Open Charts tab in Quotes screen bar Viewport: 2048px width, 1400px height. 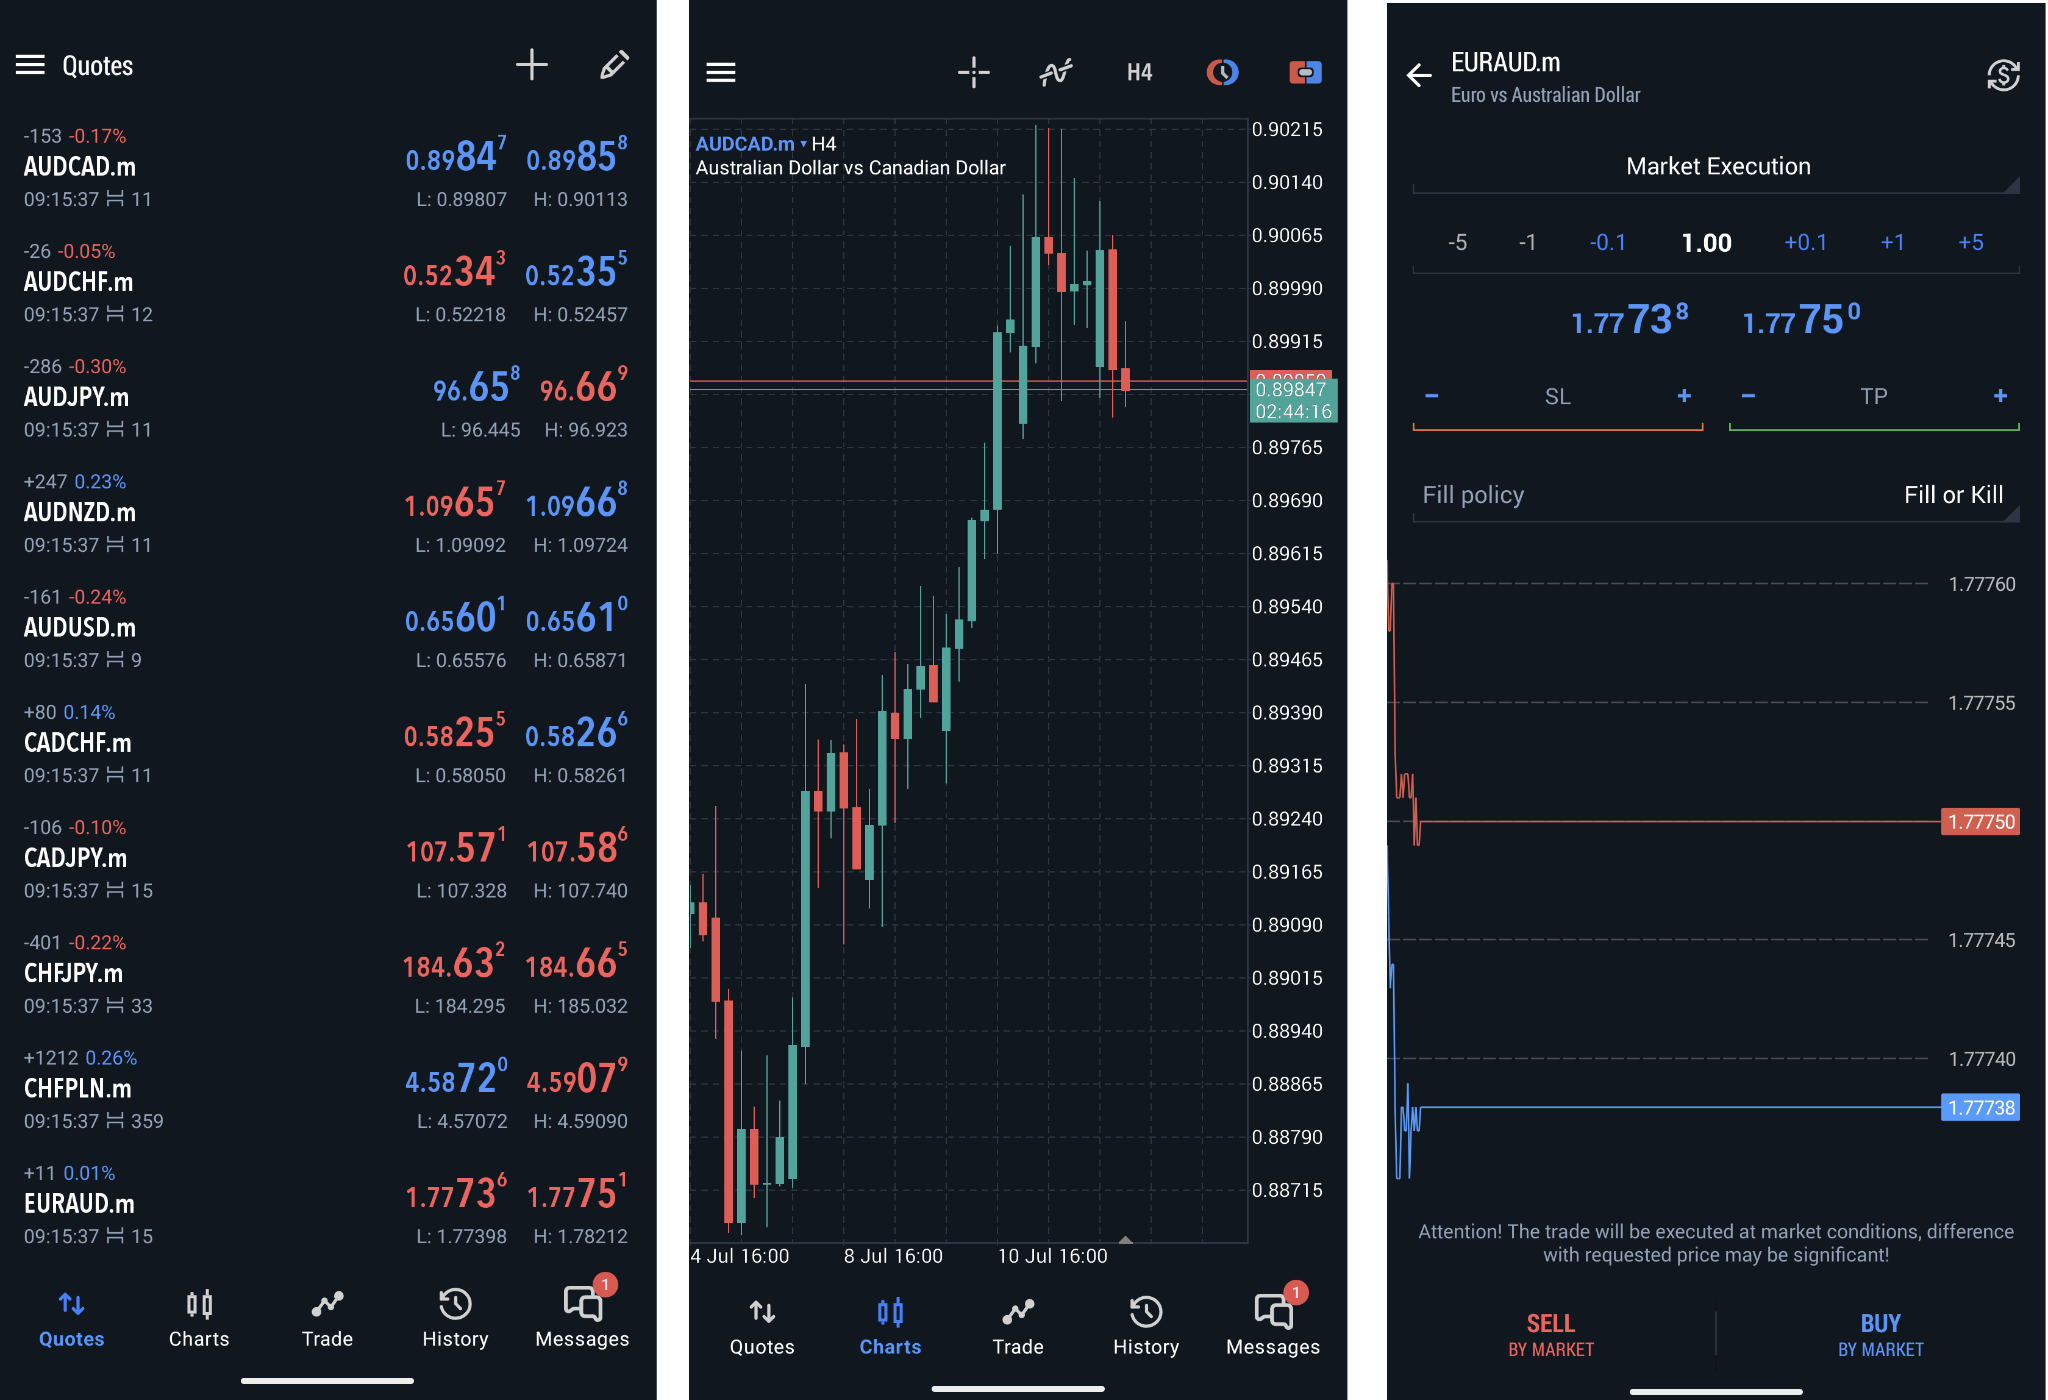[199, 1318]
